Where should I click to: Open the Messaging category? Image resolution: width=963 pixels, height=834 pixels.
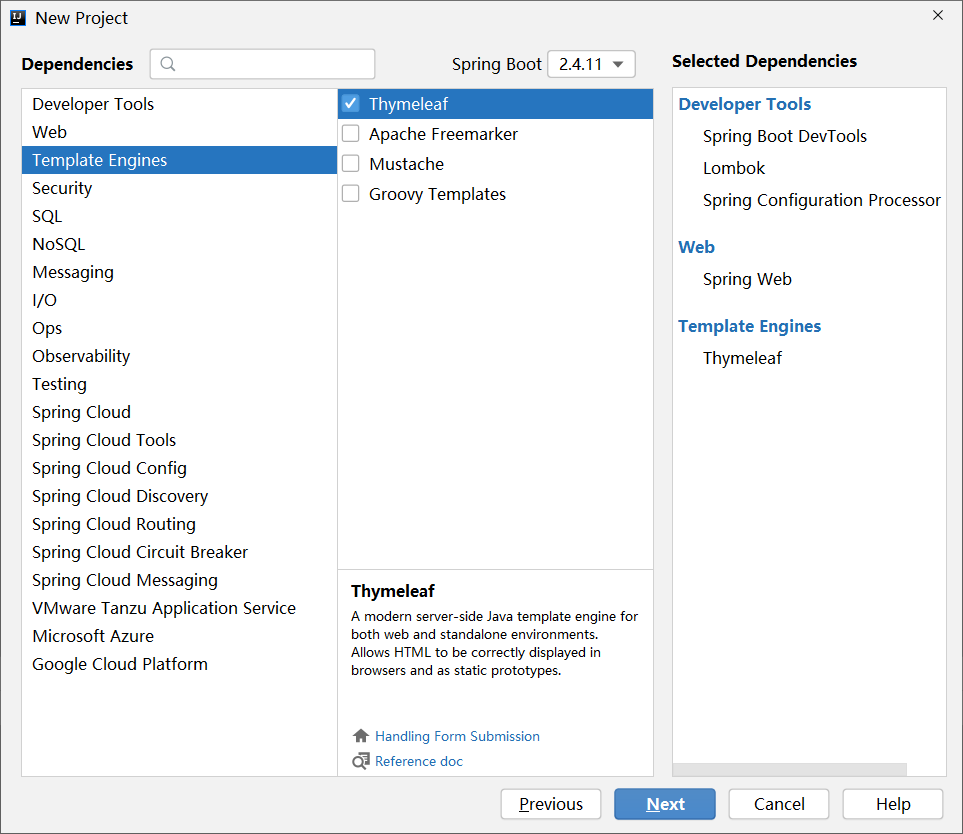click(x=179, y=272)
